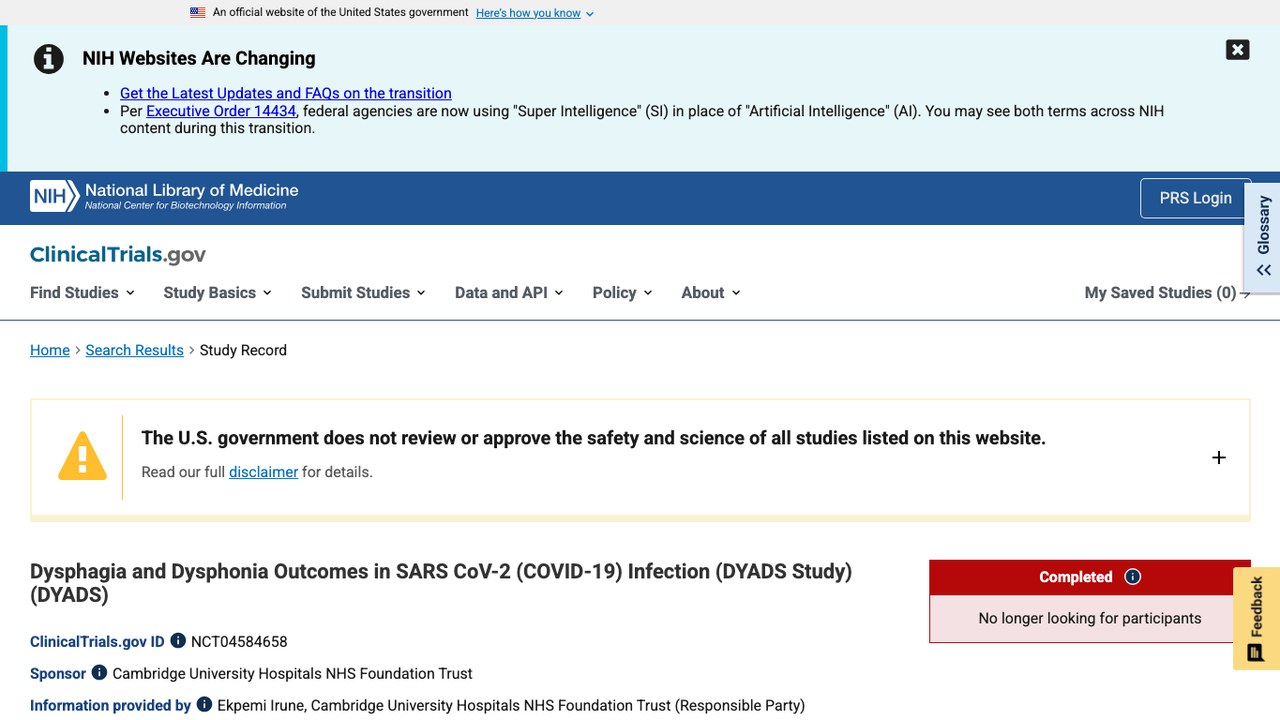Click Cambridge University Hospitals sponsor name
The width and height of the screenshot is (1280, 720).
coord(292,673)
